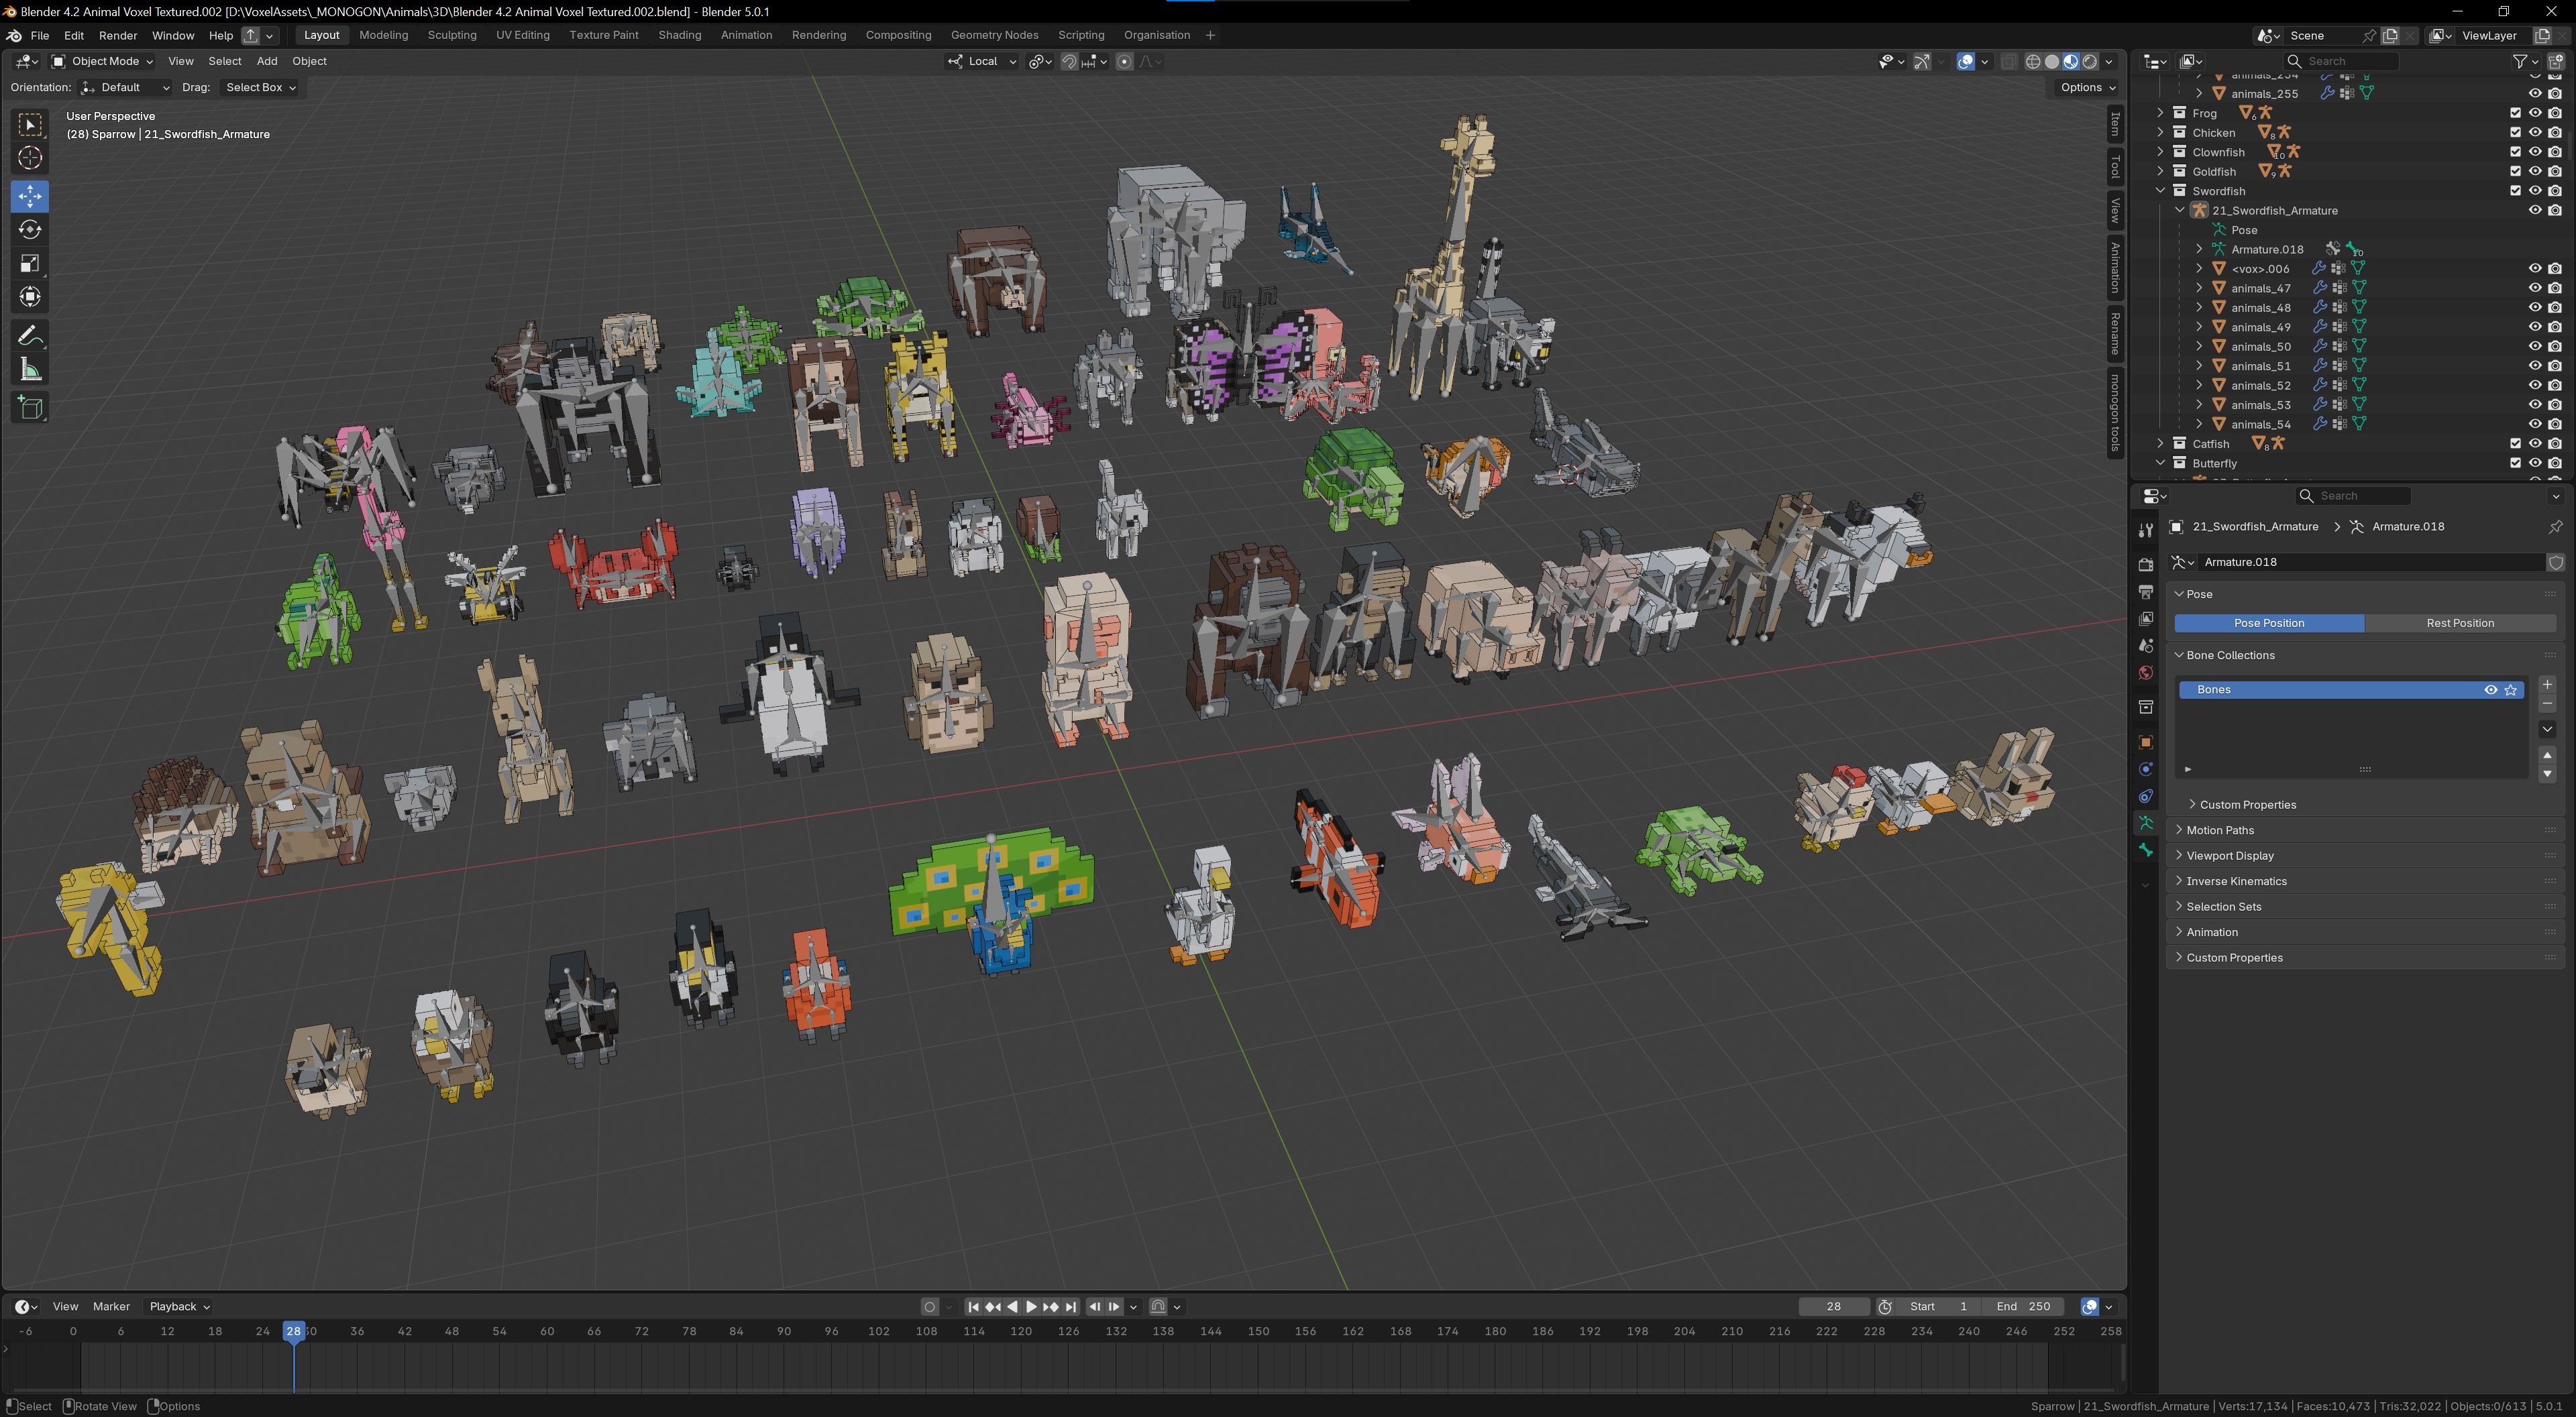Open the Shading workspace tab
The height and width of the screenshot is (1417, 2576).
pos(679,35)
